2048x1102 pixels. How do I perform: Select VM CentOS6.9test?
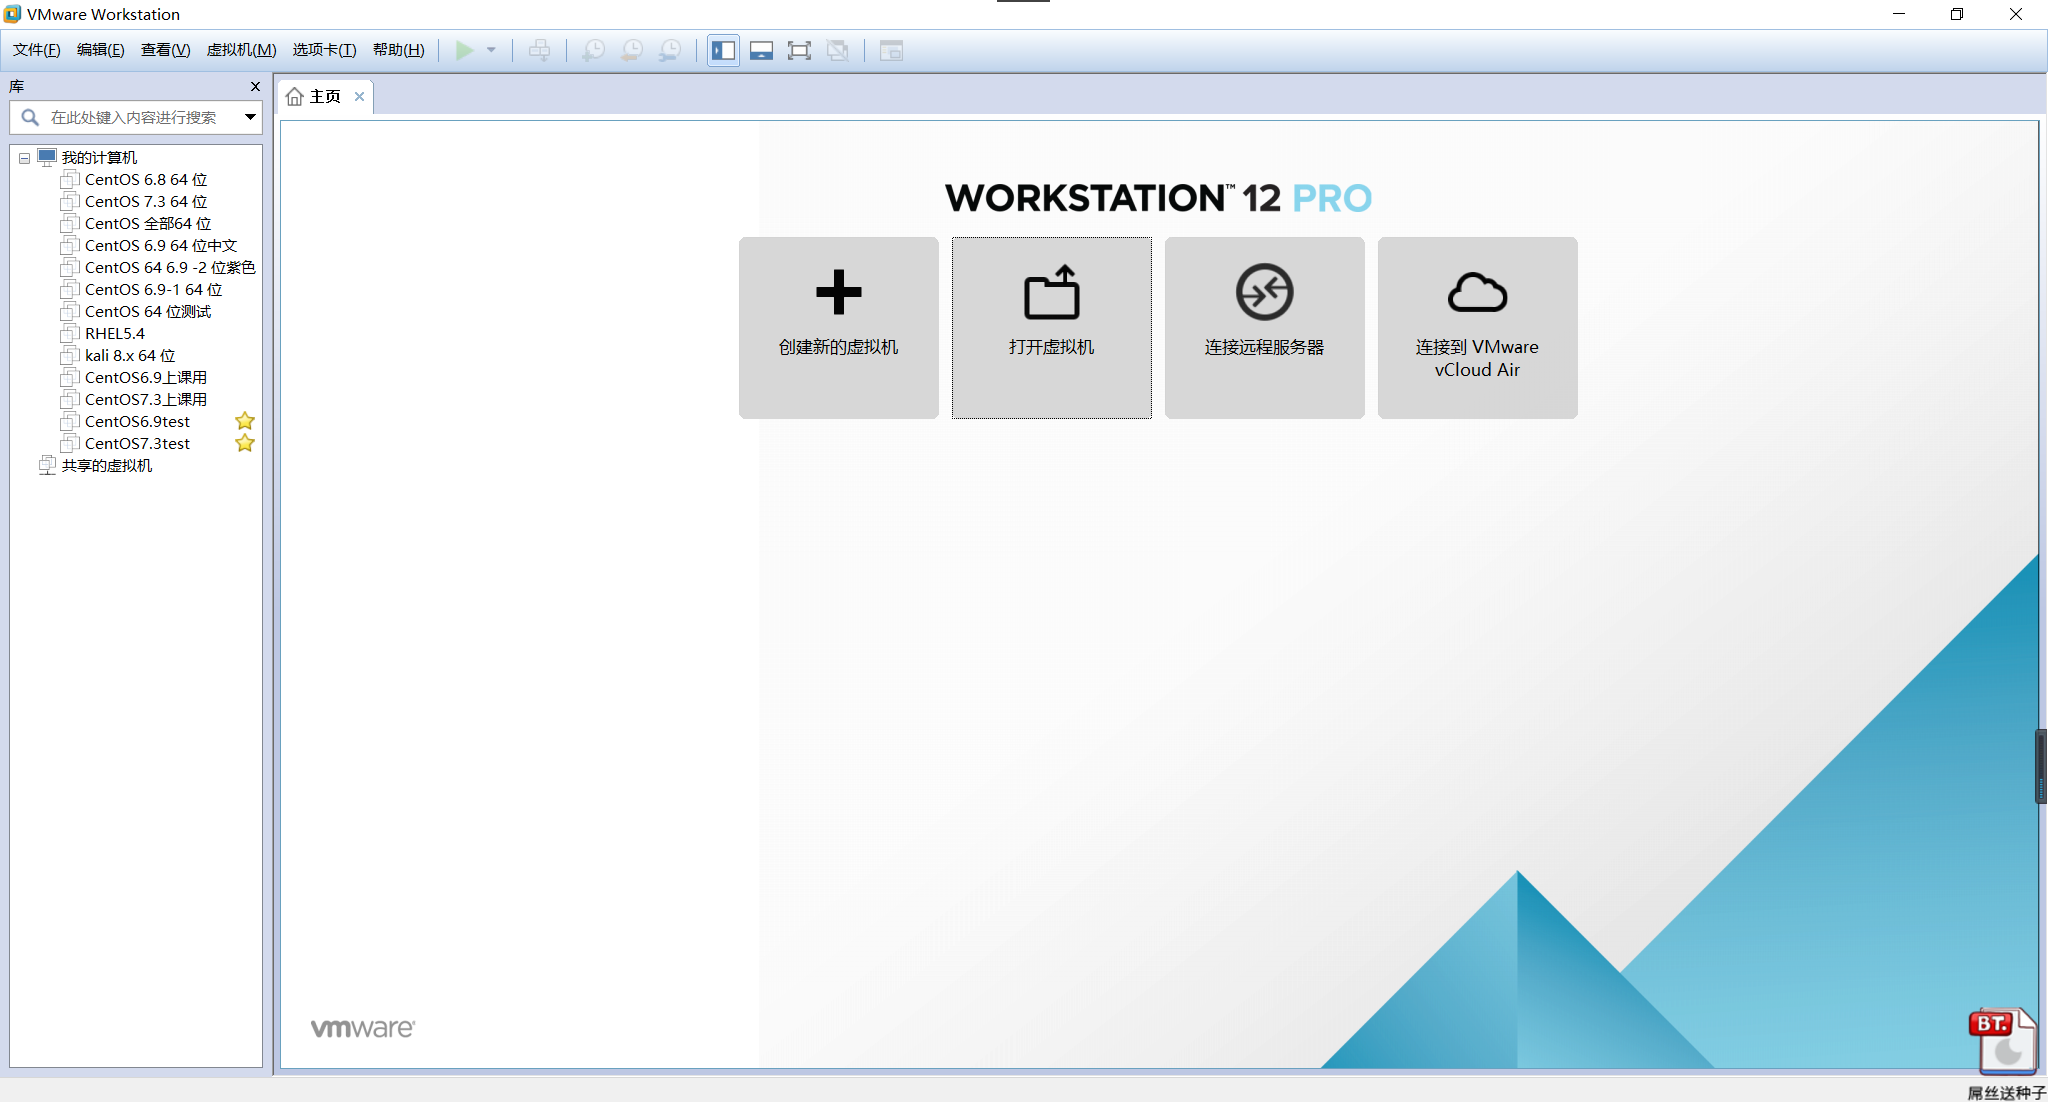pyautogui.click(x=137, y=422)
